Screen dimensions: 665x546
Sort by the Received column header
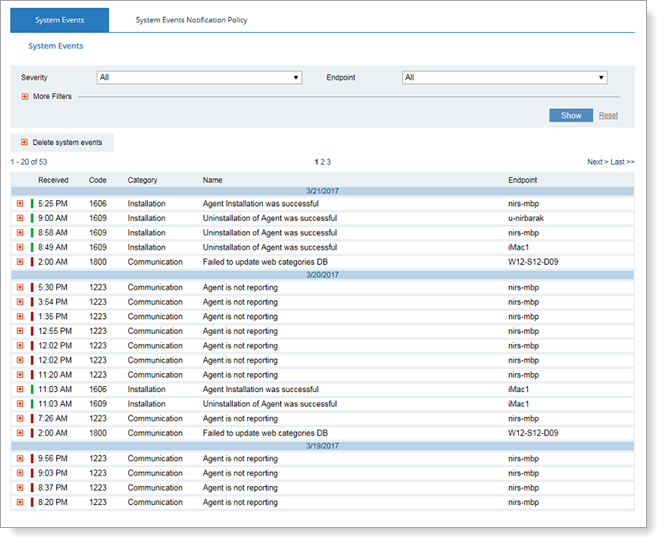53,180
